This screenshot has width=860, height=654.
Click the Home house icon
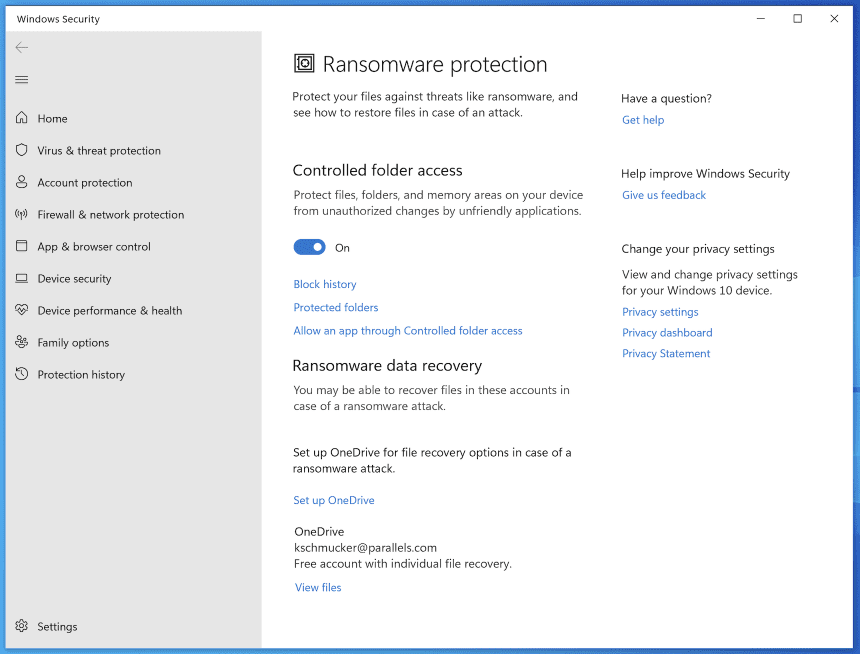pos(21,117)
